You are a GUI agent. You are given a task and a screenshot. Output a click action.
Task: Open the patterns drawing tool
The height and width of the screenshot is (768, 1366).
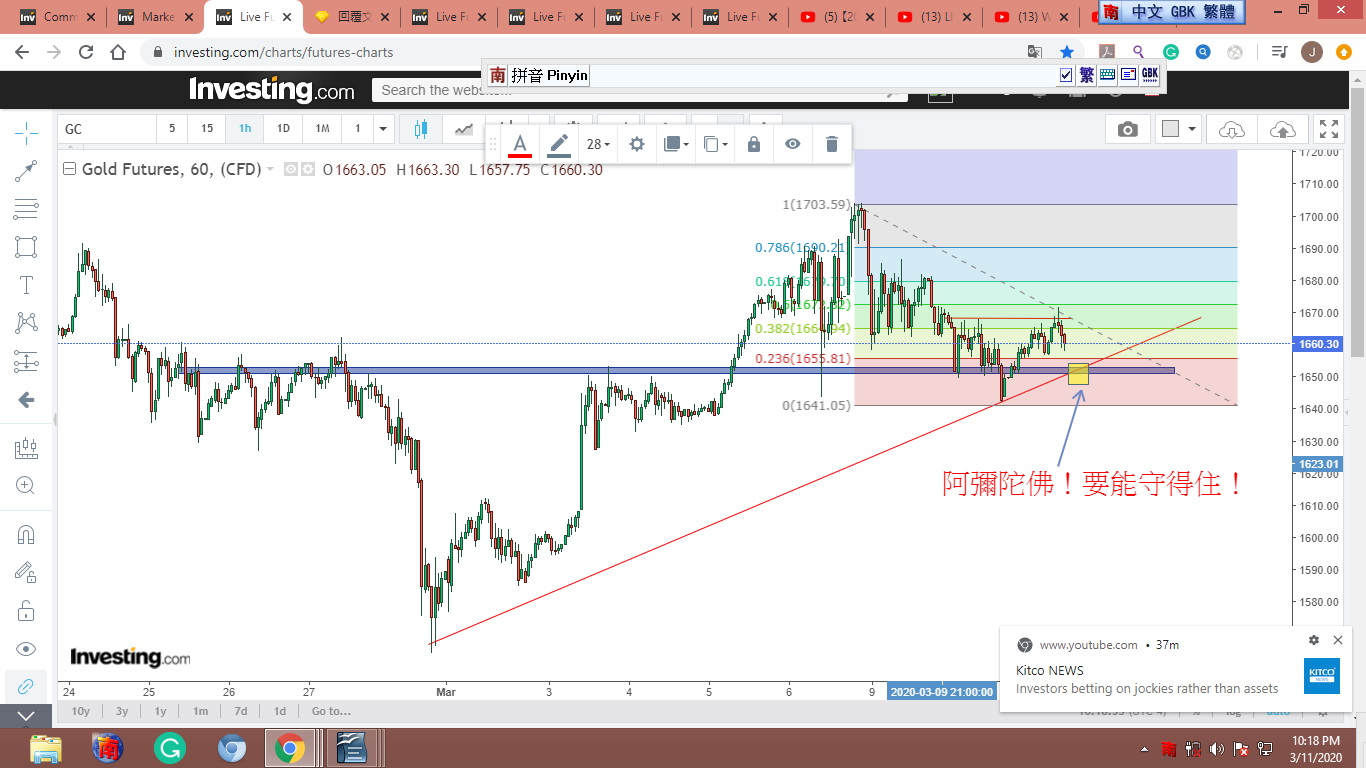[x=27, y=323]
